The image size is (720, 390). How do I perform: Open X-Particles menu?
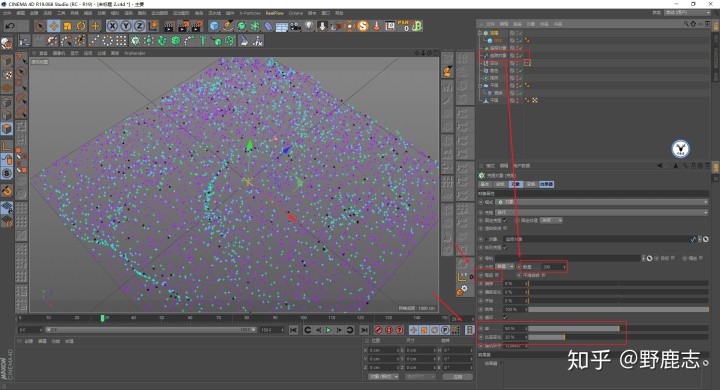(250, 13)
